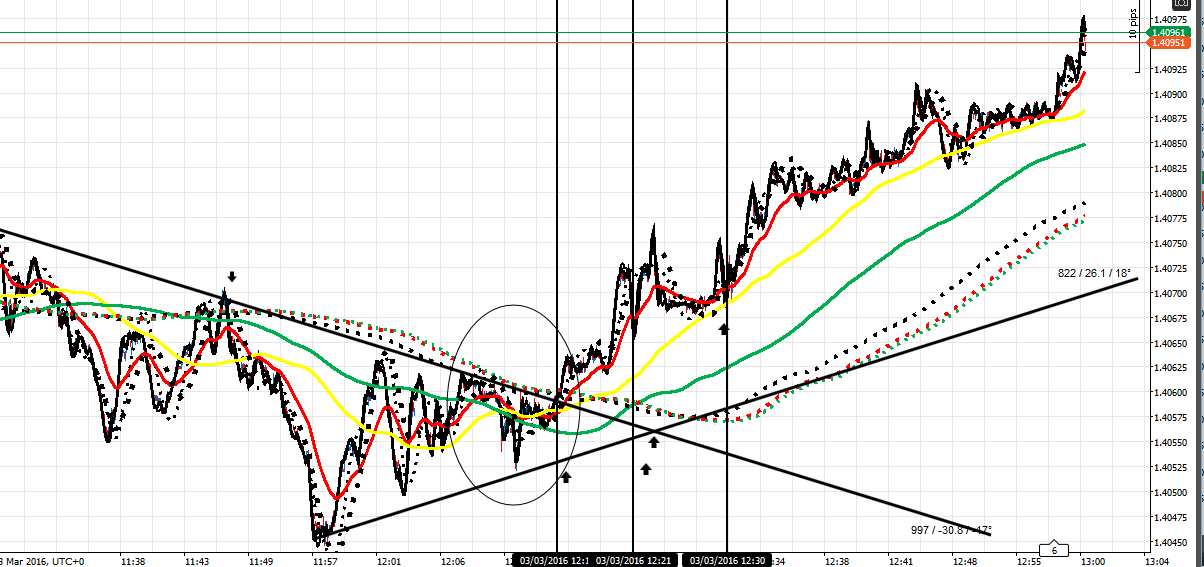Click the 1.40925 price axis label

(1170, 70)
